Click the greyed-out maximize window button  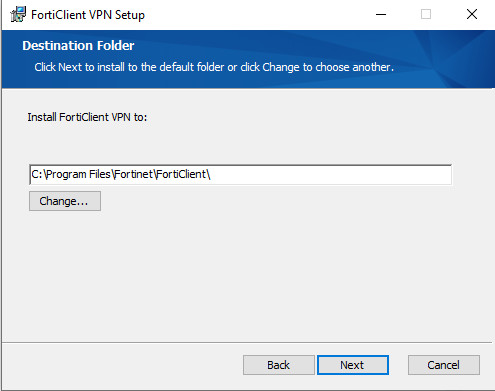click(426, 14)
